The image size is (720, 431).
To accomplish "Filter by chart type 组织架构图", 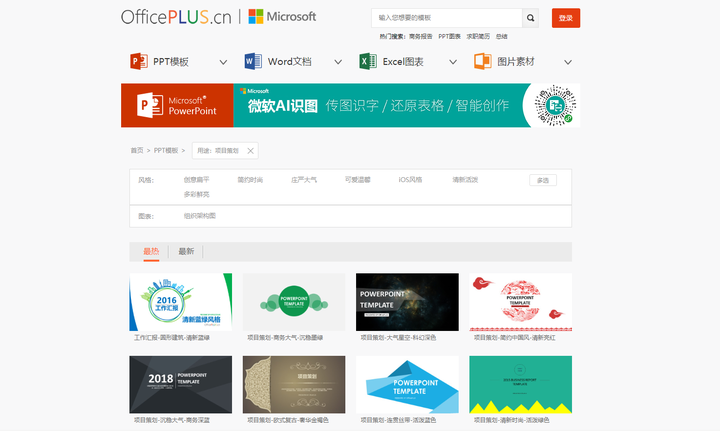I will pyautogui.click(x=200, y=216).
